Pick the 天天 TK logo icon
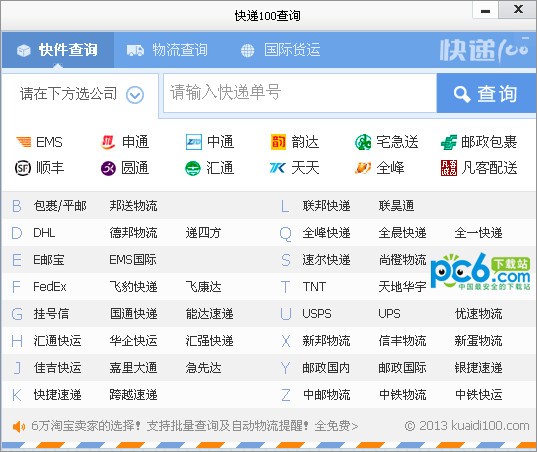Screen dimensions: 537x452 coord(278,168)
